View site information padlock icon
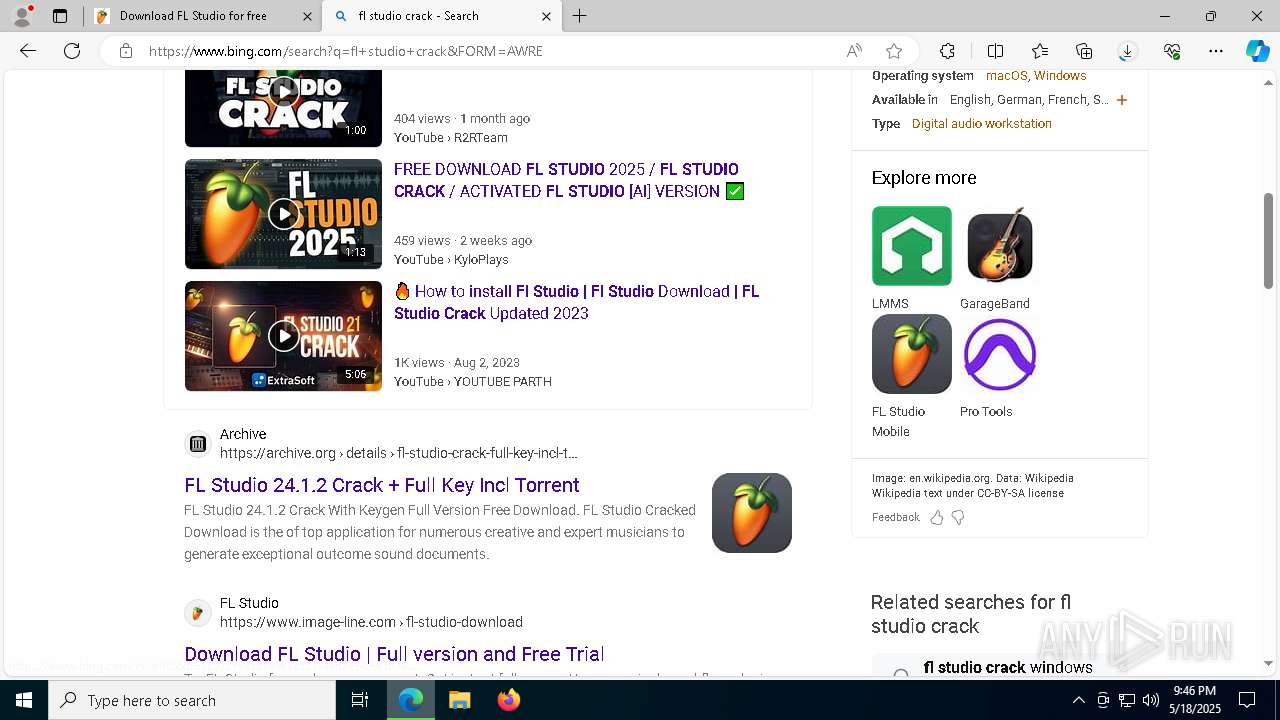The height and width of the screenshot is (720, 1280). pos(126,51)
